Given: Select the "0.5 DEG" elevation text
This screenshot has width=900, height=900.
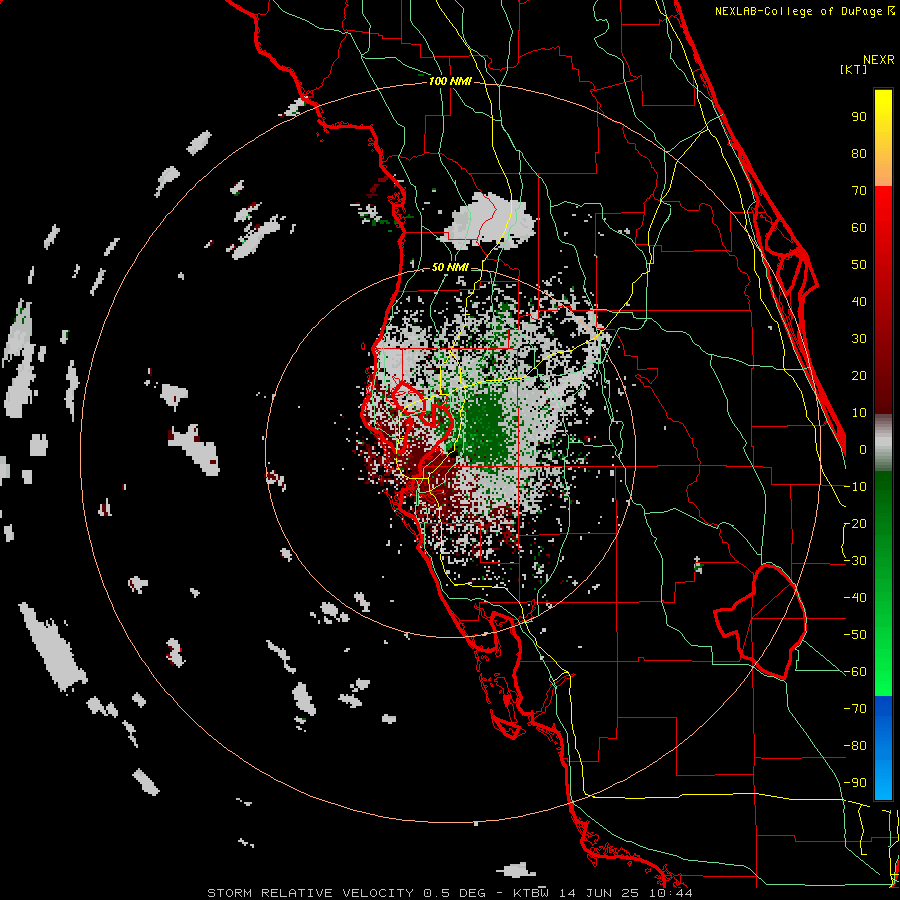Looking at the screenshot, I should click(x=455, y=893).
